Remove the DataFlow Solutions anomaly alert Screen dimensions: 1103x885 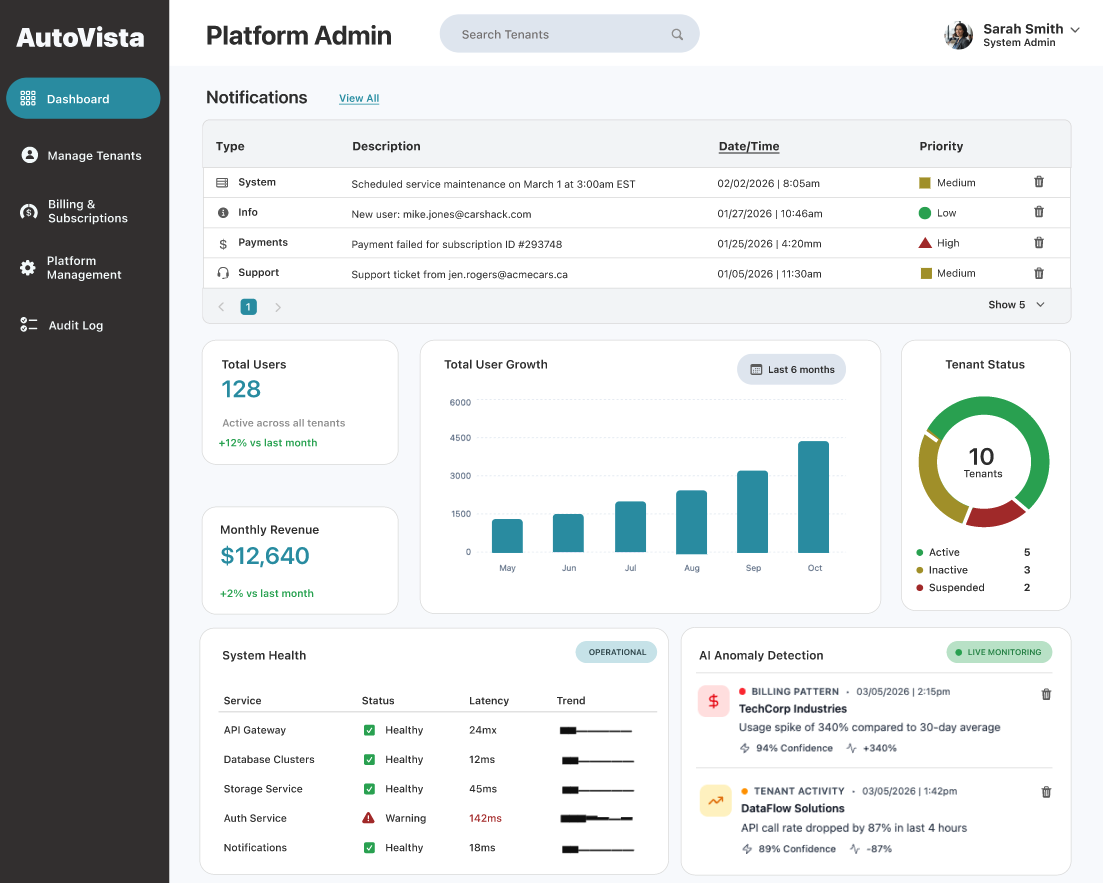point(1046,792)
